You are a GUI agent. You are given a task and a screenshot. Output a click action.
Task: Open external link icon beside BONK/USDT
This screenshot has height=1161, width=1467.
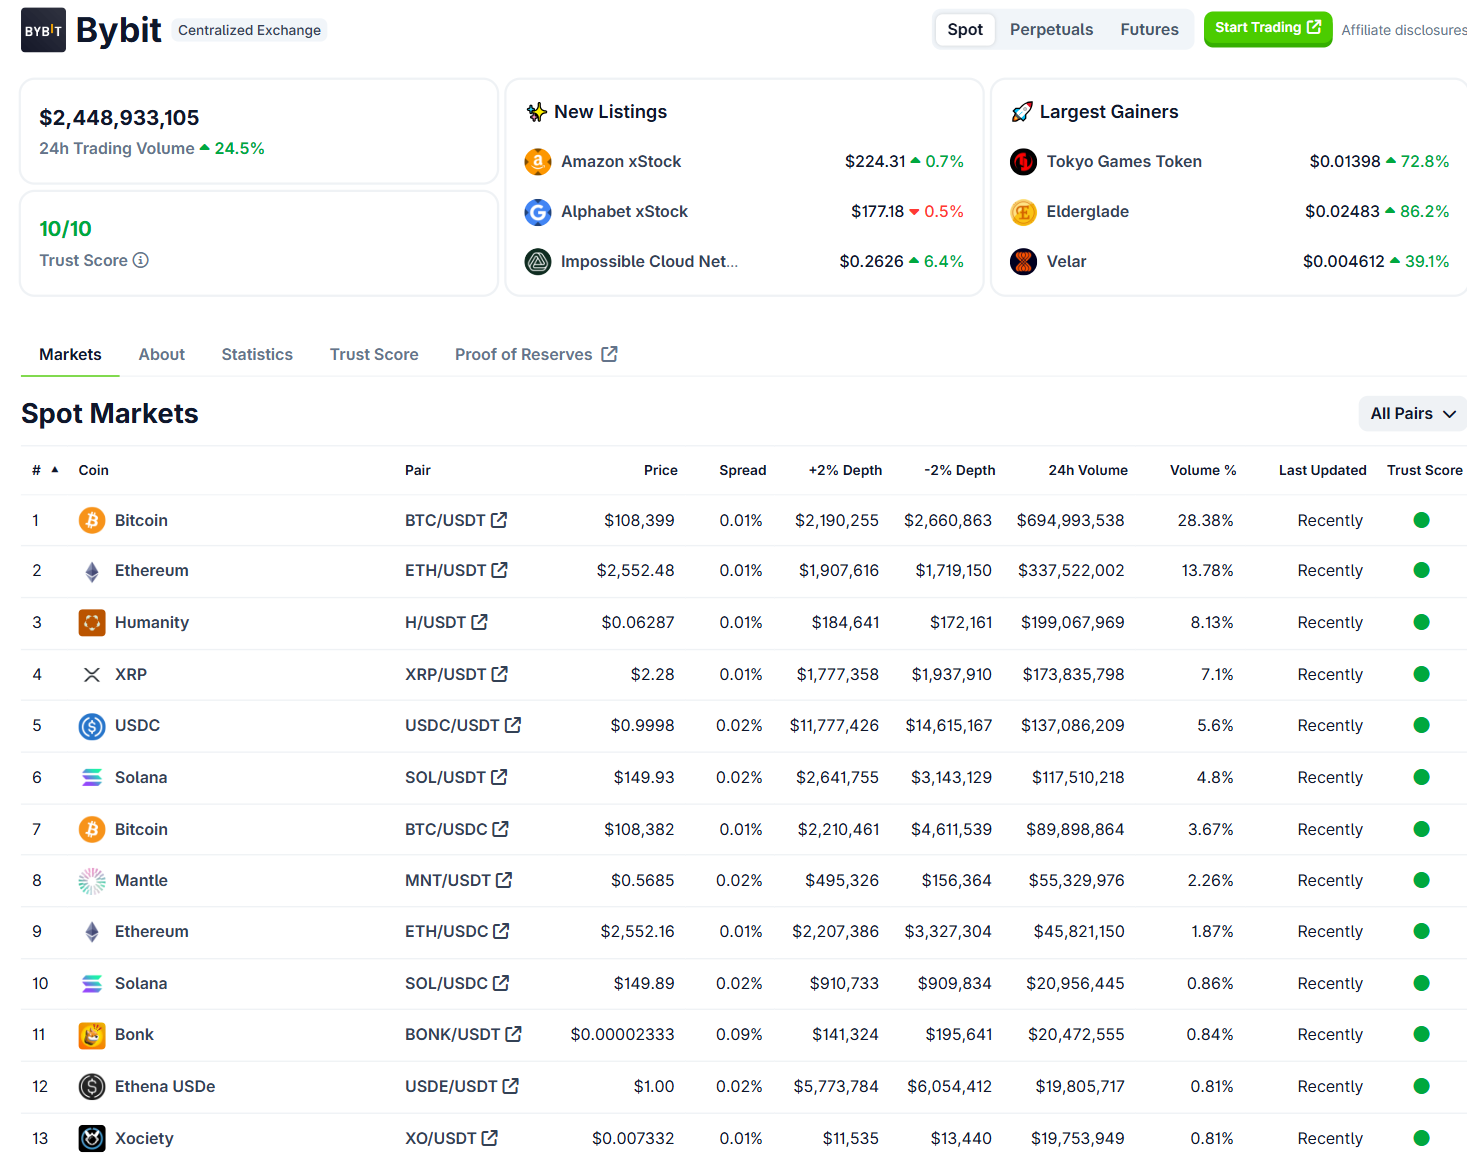[514, 1034]
